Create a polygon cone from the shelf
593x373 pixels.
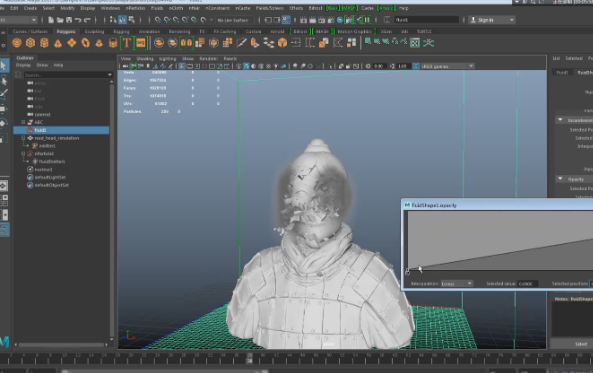[x=58, y=43]
